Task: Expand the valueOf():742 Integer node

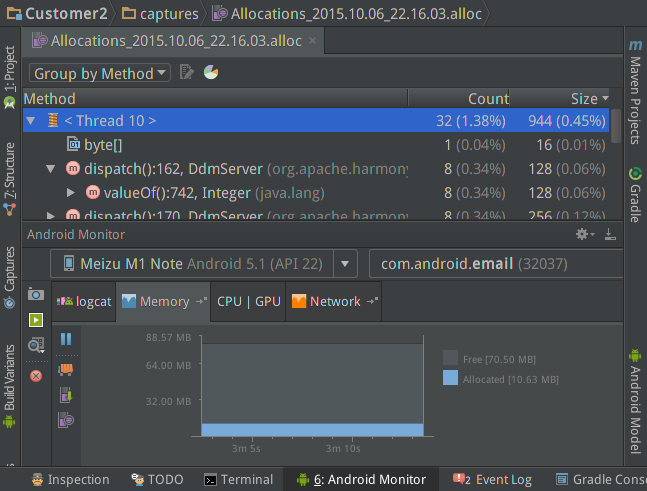Action: pos(71,193)
